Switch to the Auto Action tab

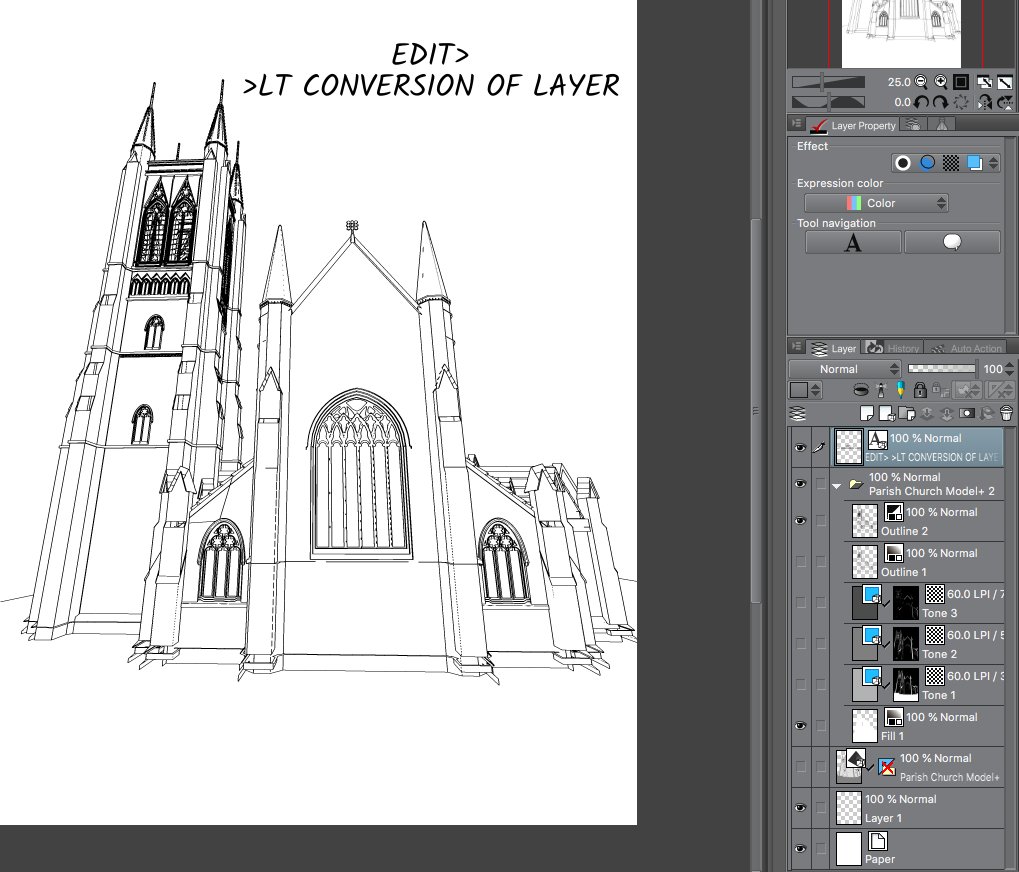pos(965,348)
